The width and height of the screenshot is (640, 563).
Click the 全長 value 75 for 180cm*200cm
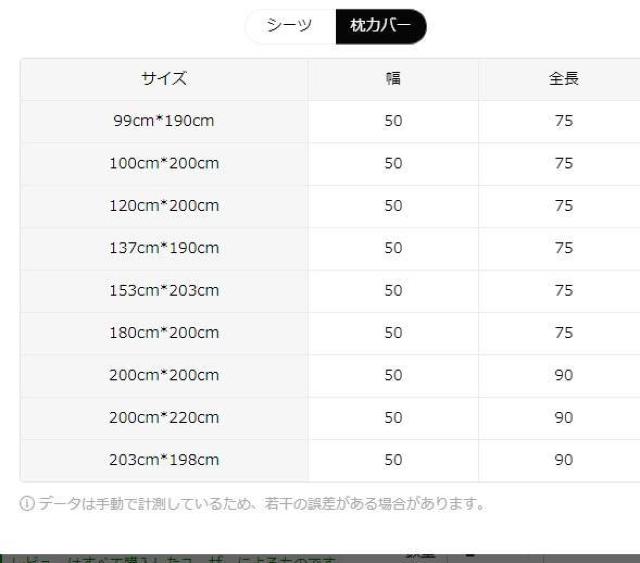pyautogui.click(x=563, y=333)
